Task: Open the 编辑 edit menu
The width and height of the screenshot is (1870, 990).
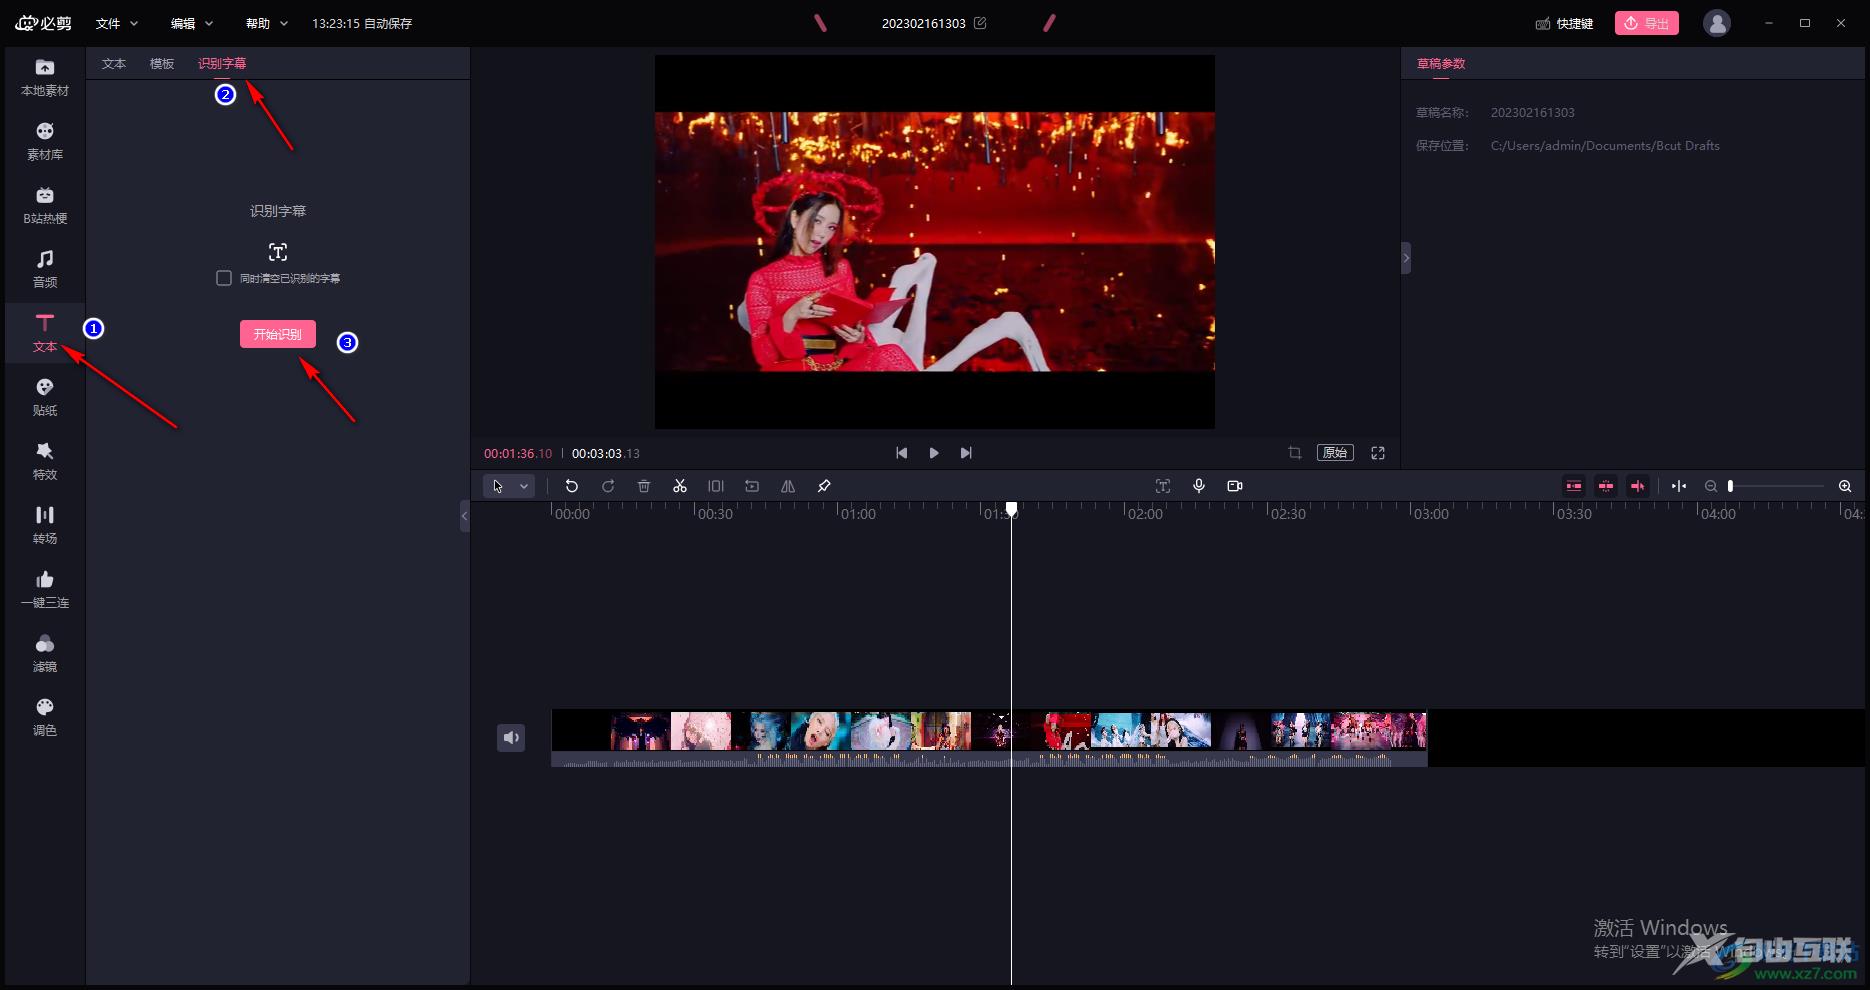Action: (x=191, y=23)
